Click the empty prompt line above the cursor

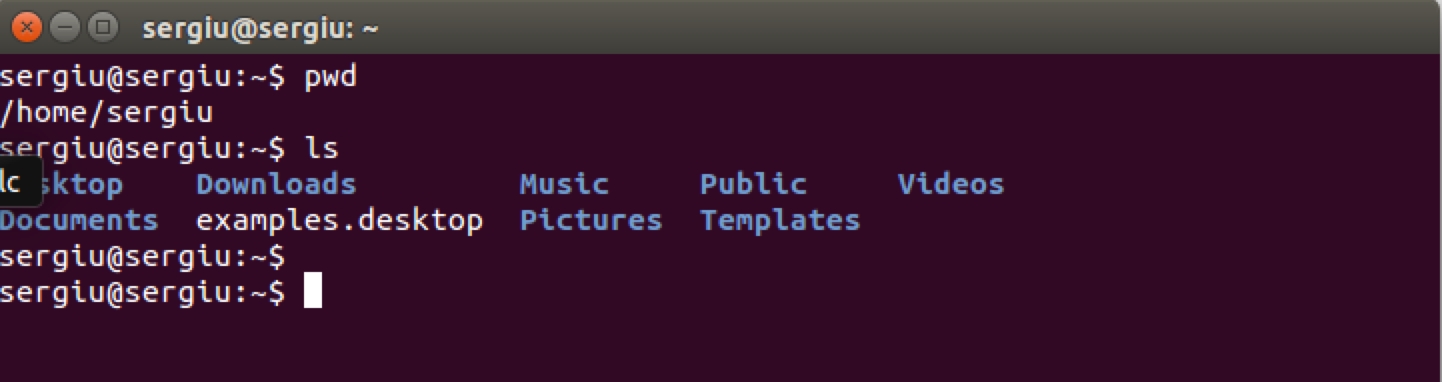[143, 257]
